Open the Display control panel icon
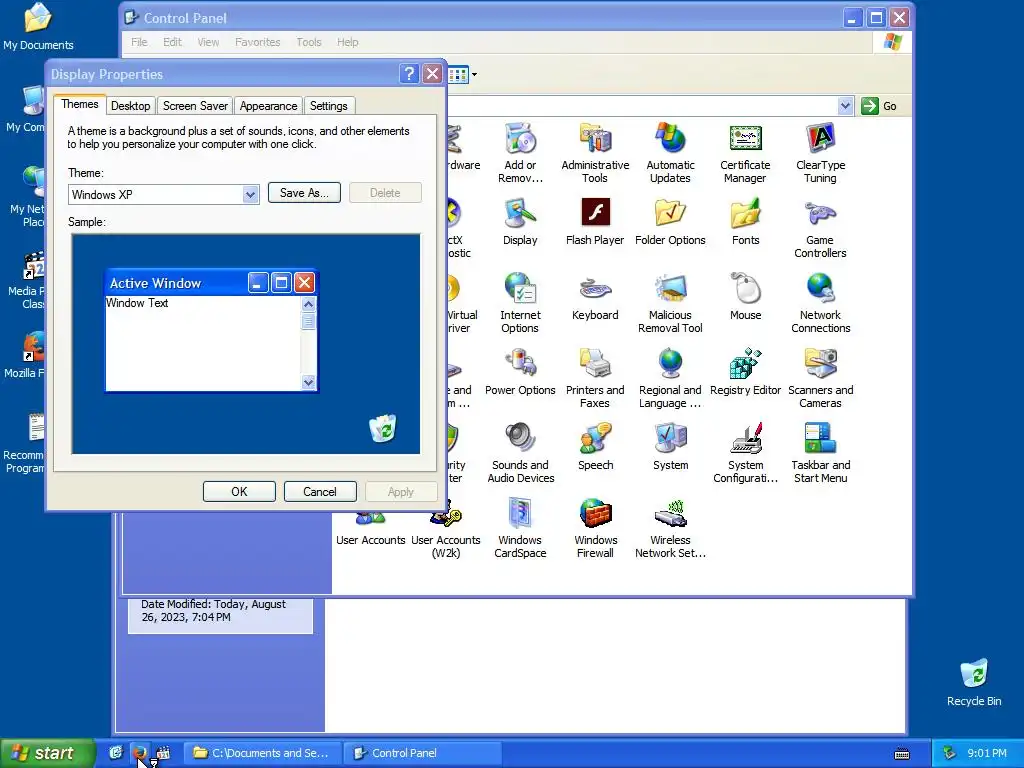 [520, 222]
